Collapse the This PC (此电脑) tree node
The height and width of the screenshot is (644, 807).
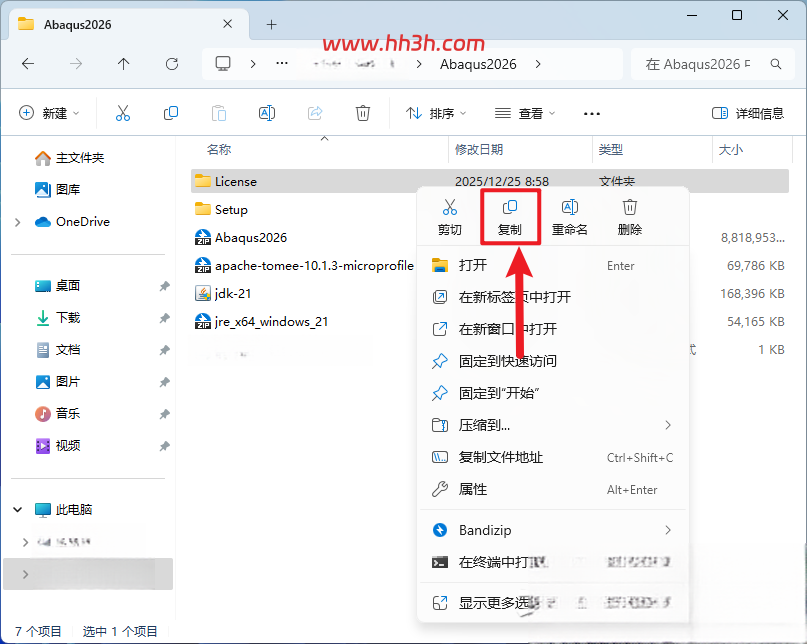17,510
